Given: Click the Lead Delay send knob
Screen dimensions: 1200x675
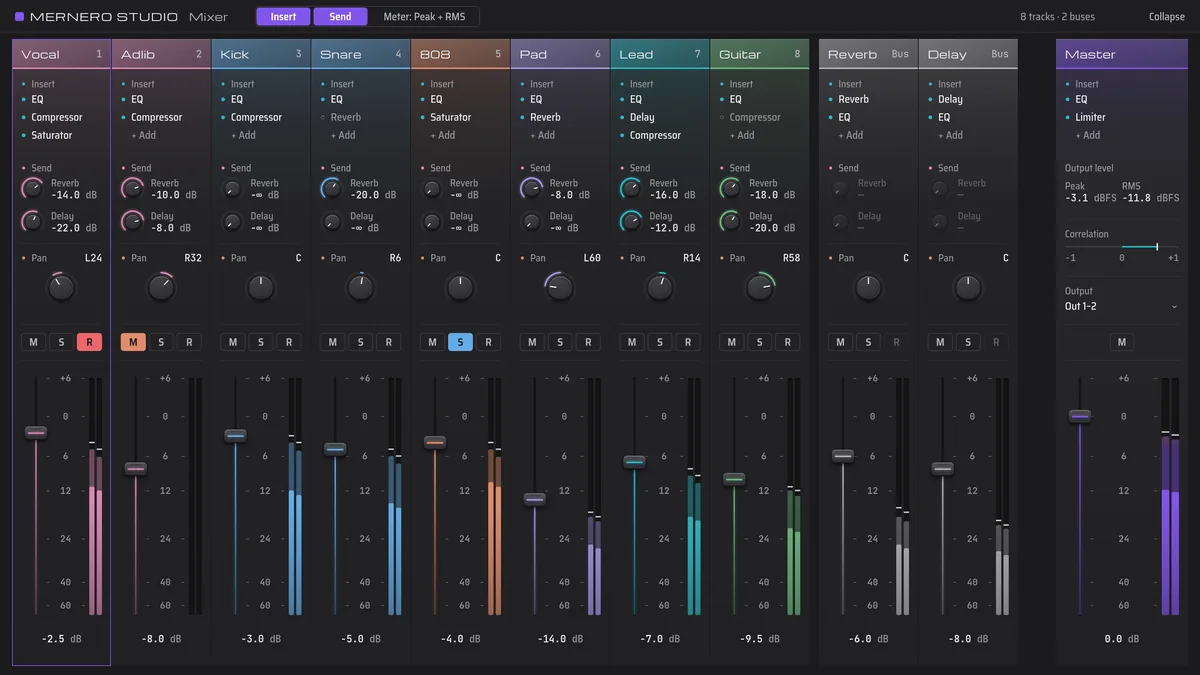Looking at the screenshot, I should pyautogui.click(x=631, y=221).
